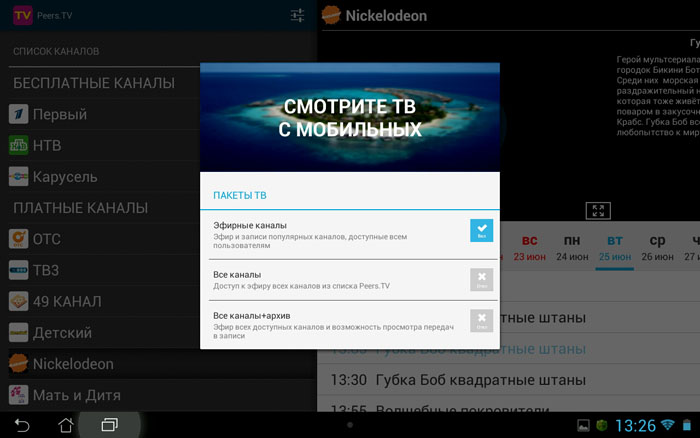Open the Peers.TV settings sliders icon
700x438 pixels.
[297, 16]
